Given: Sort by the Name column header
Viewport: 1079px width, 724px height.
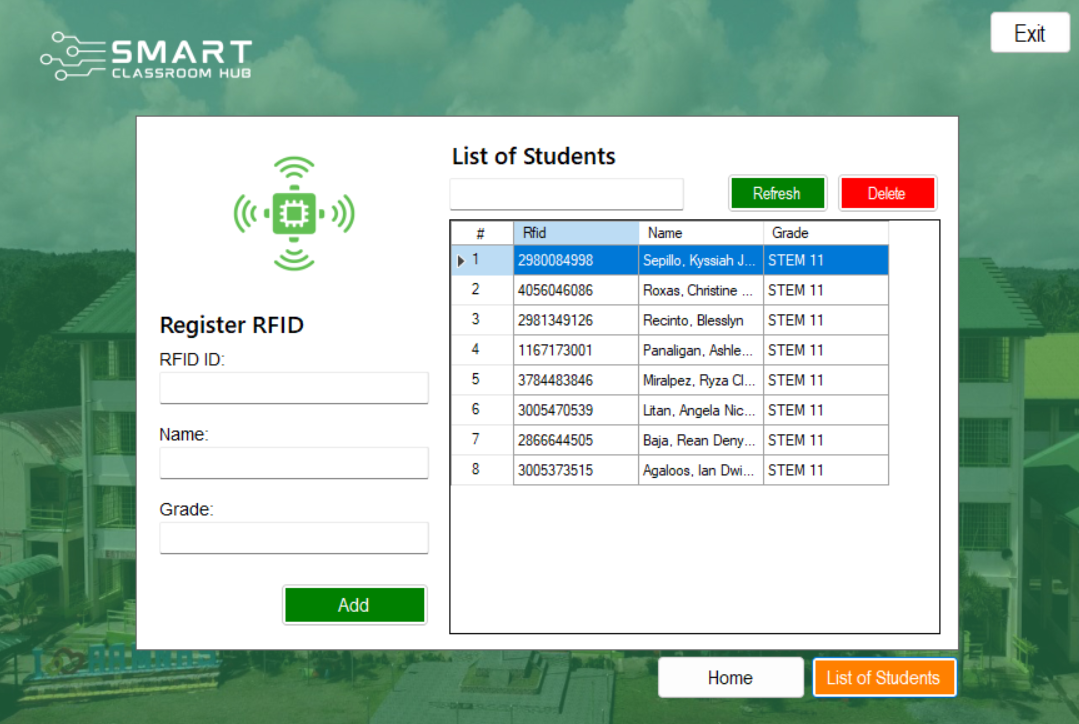Looking at the screenshot, I should [701, 233].
